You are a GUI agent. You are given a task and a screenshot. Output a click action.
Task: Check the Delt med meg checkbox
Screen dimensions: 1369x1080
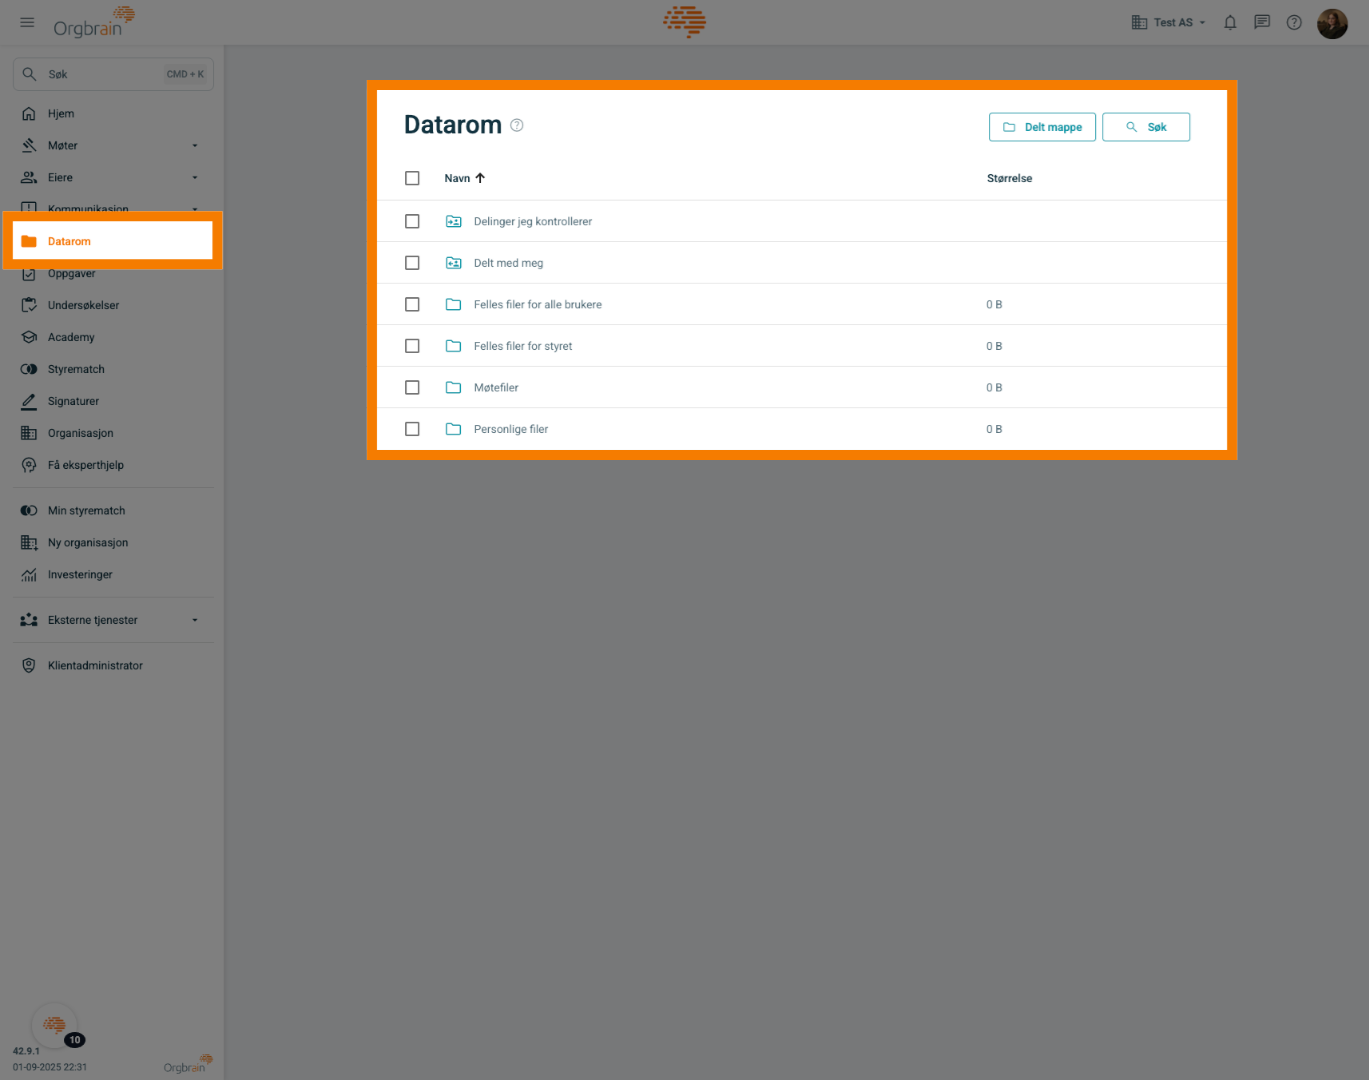(412, 263)
